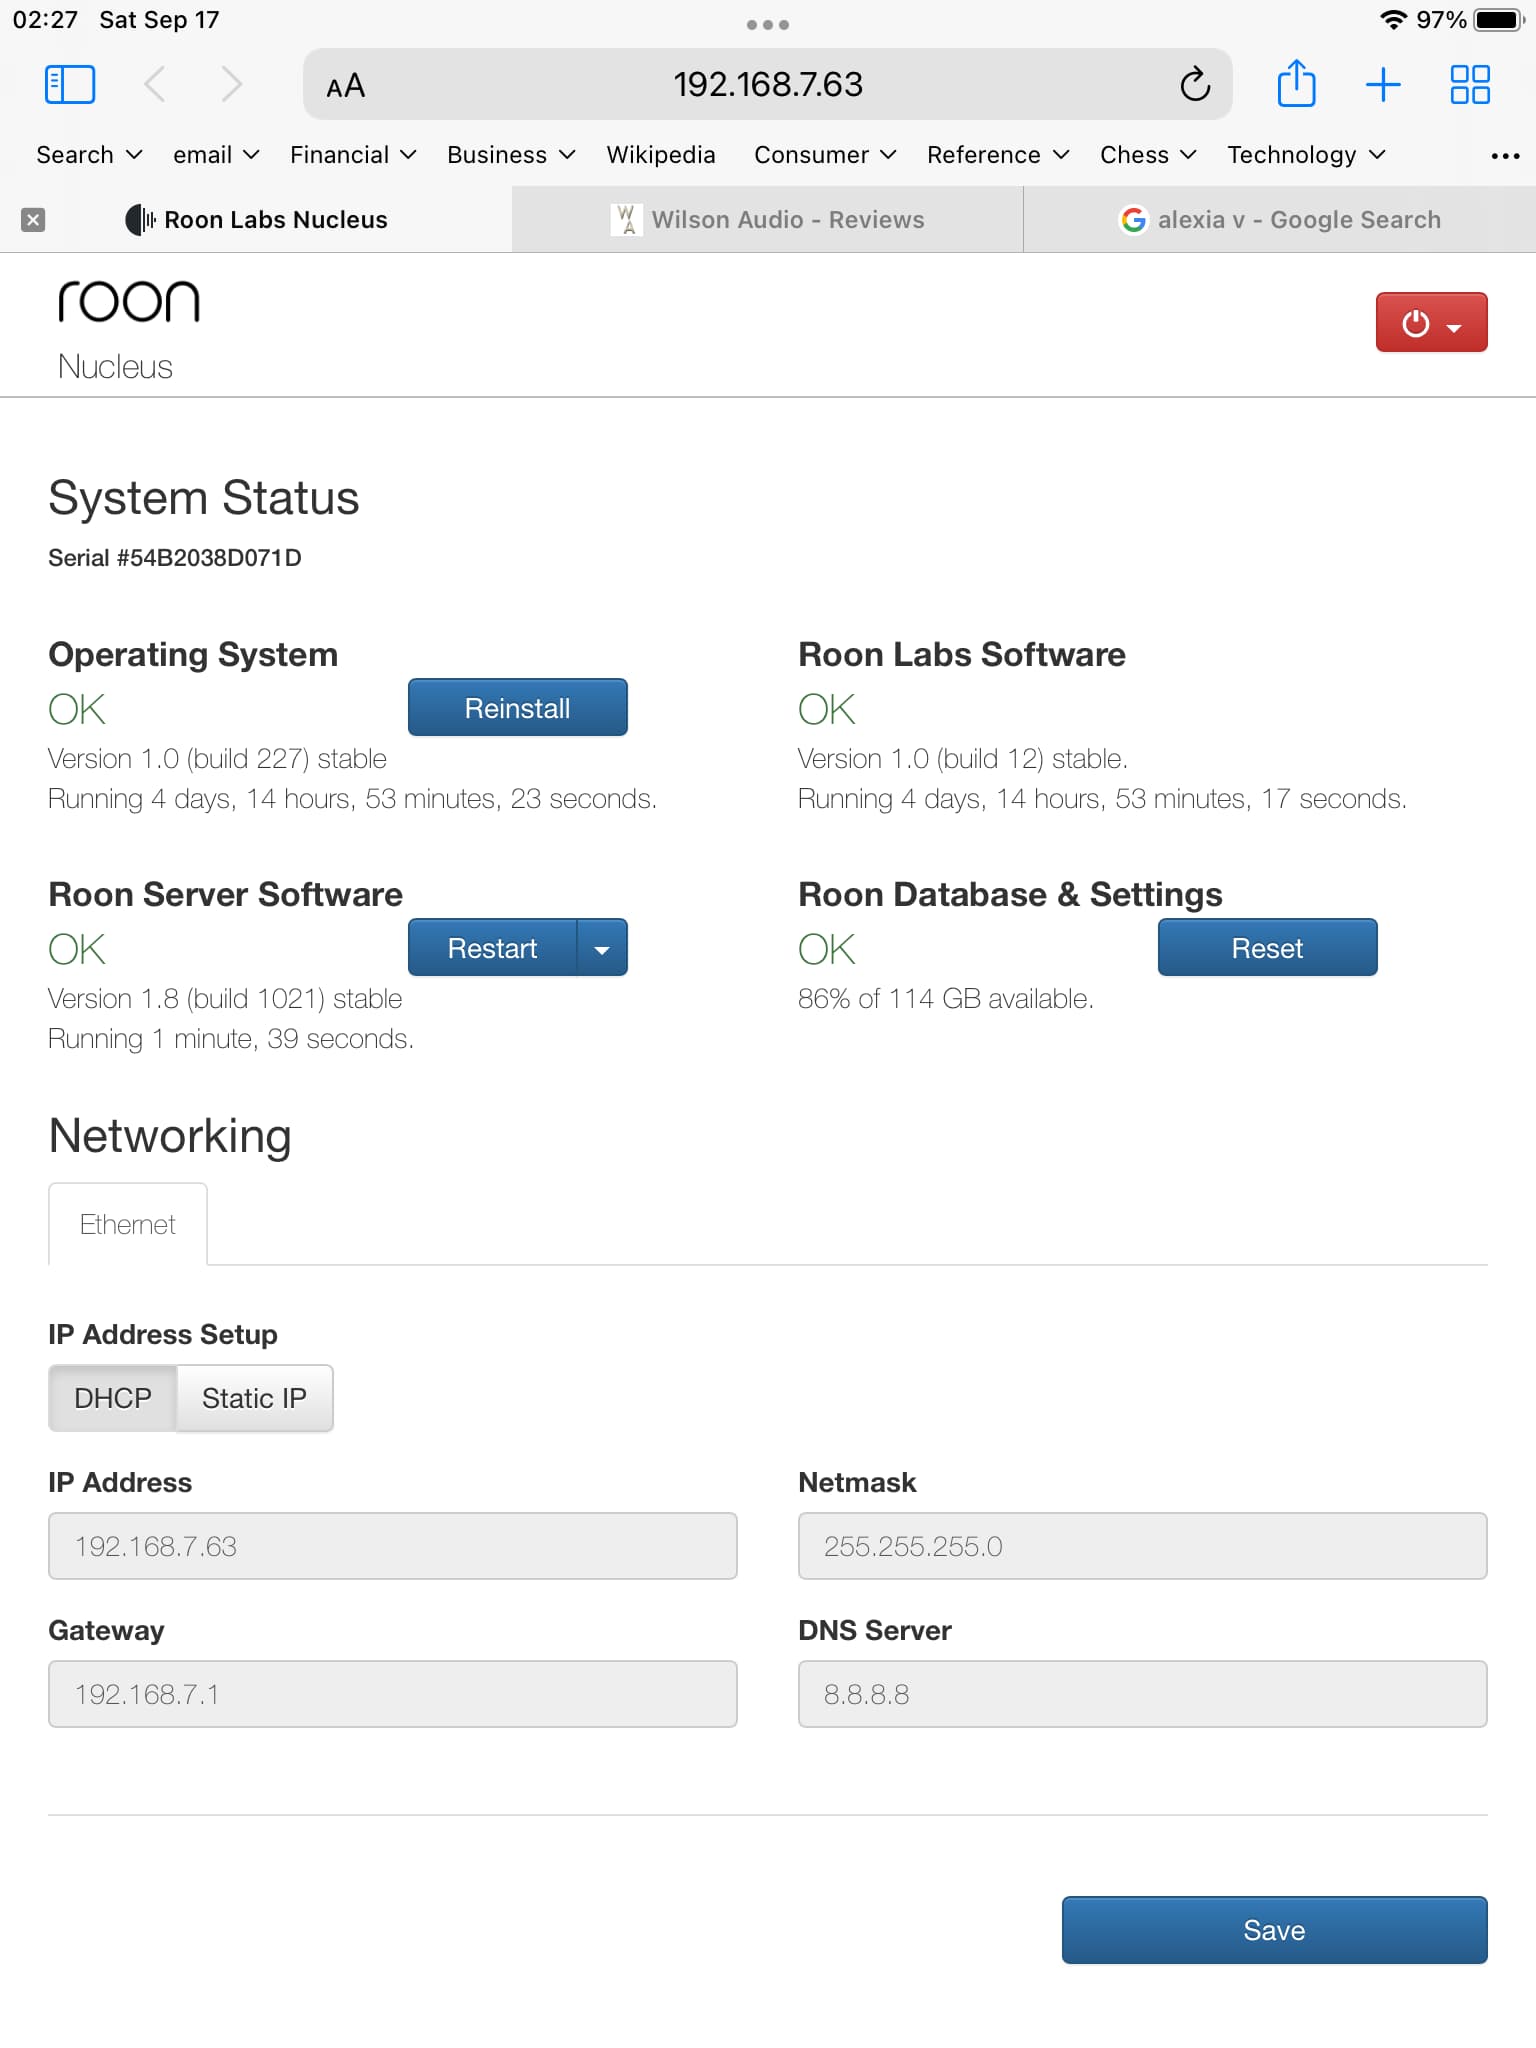The image size is (1536, 2048).
Task: Select the Serial #54B2038D071D text
Action: coord(175,558)
